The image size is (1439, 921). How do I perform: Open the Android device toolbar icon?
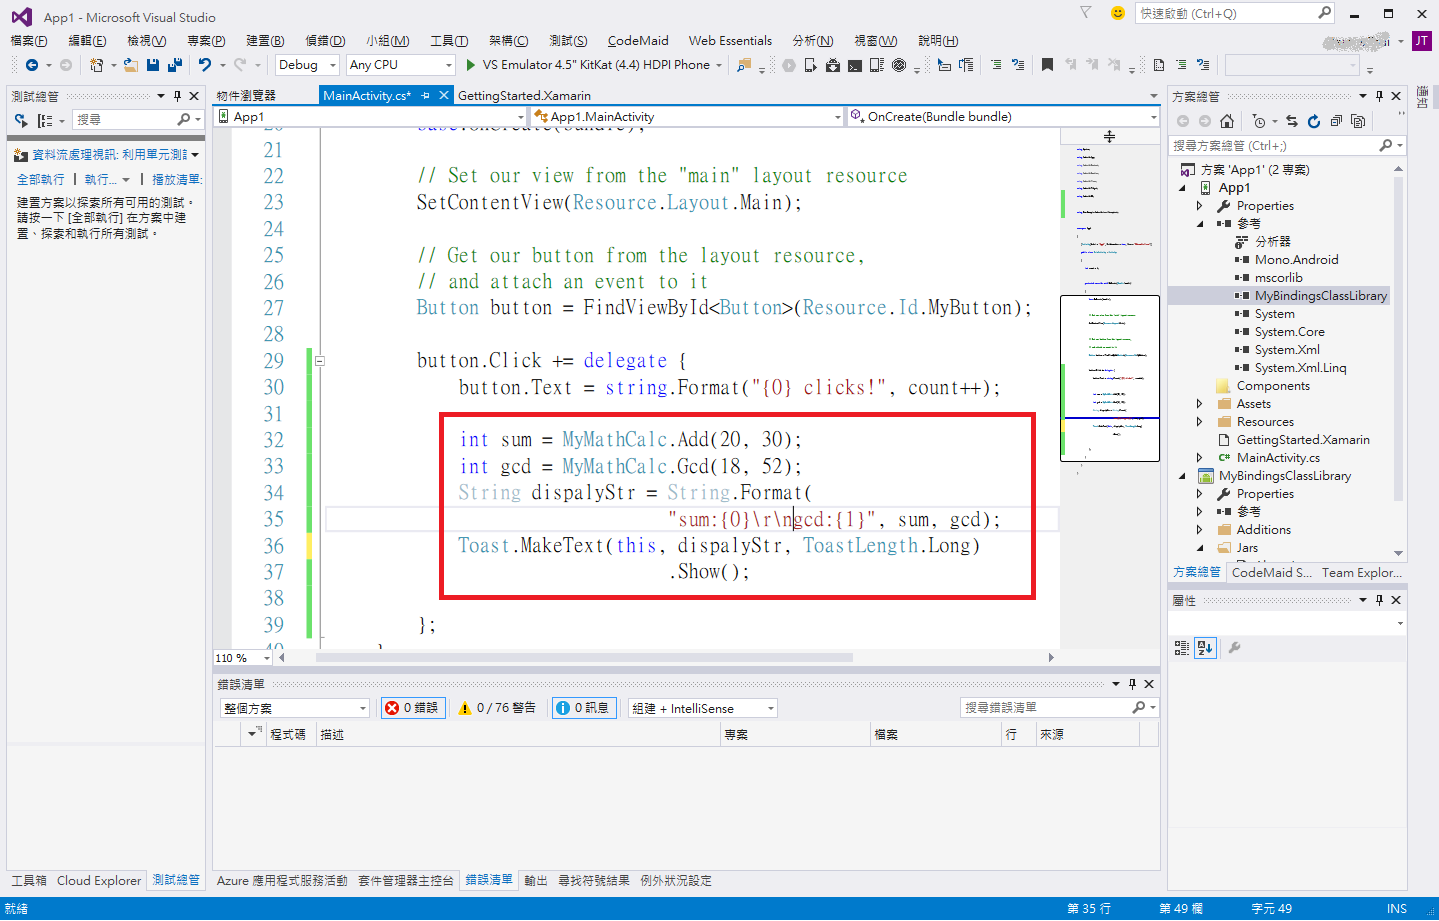tap(810, 65)
